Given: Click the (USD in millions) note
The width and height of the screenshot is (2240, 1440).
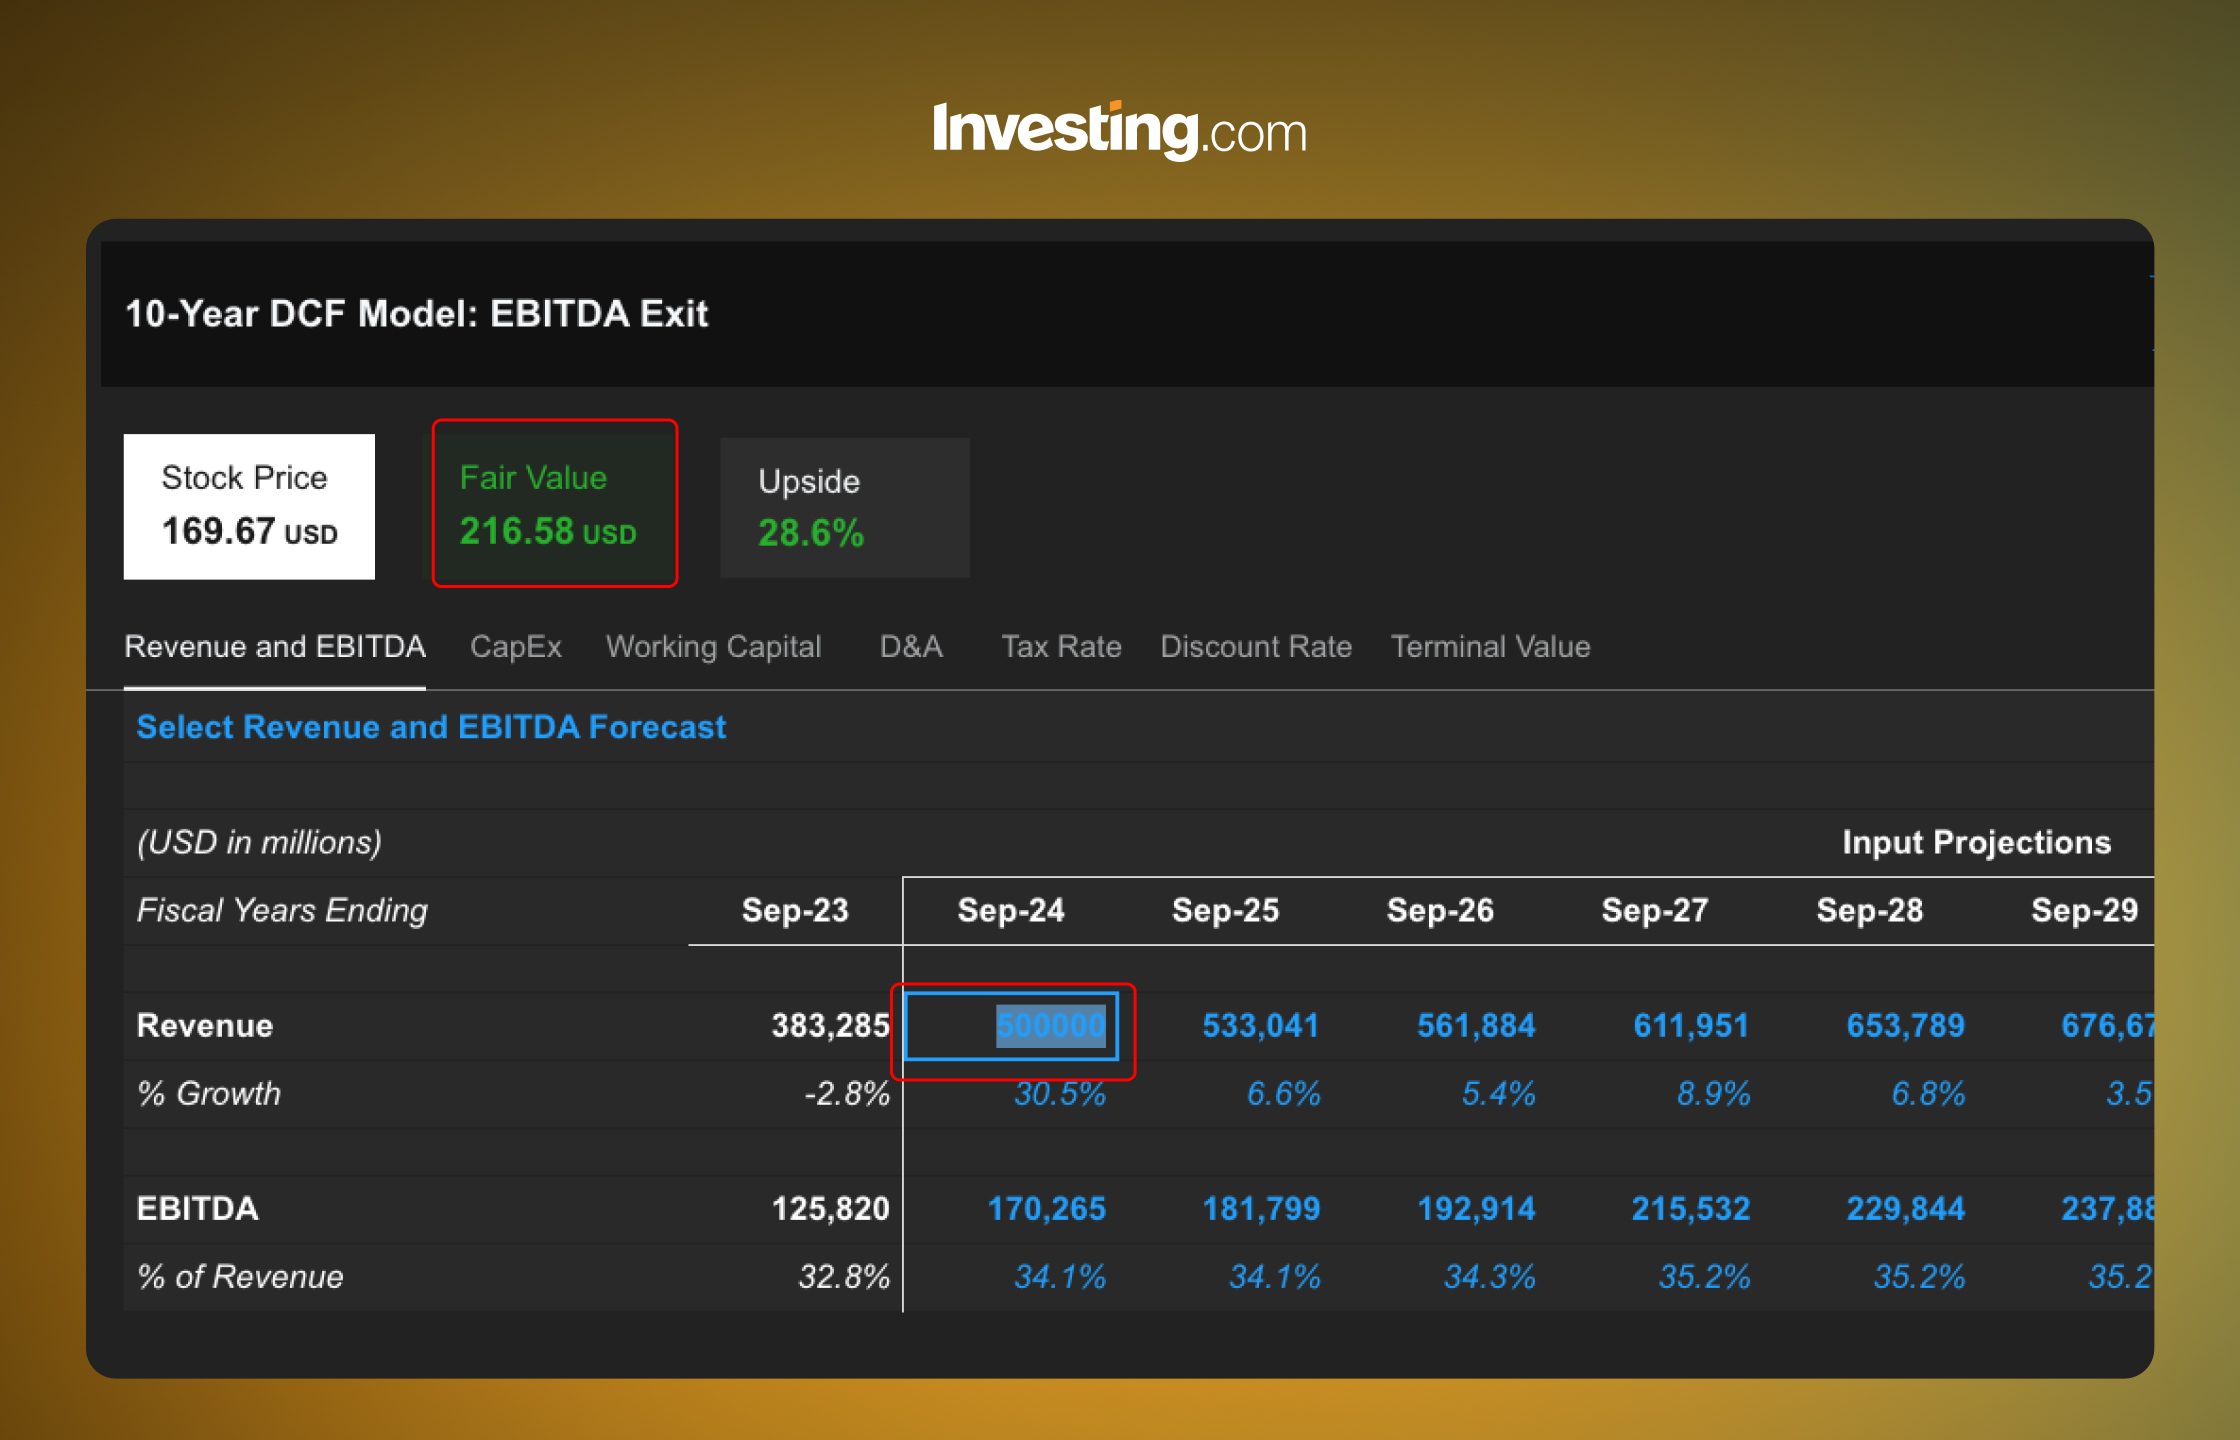Looking at the screenshot, I should [x=259, y=842].
